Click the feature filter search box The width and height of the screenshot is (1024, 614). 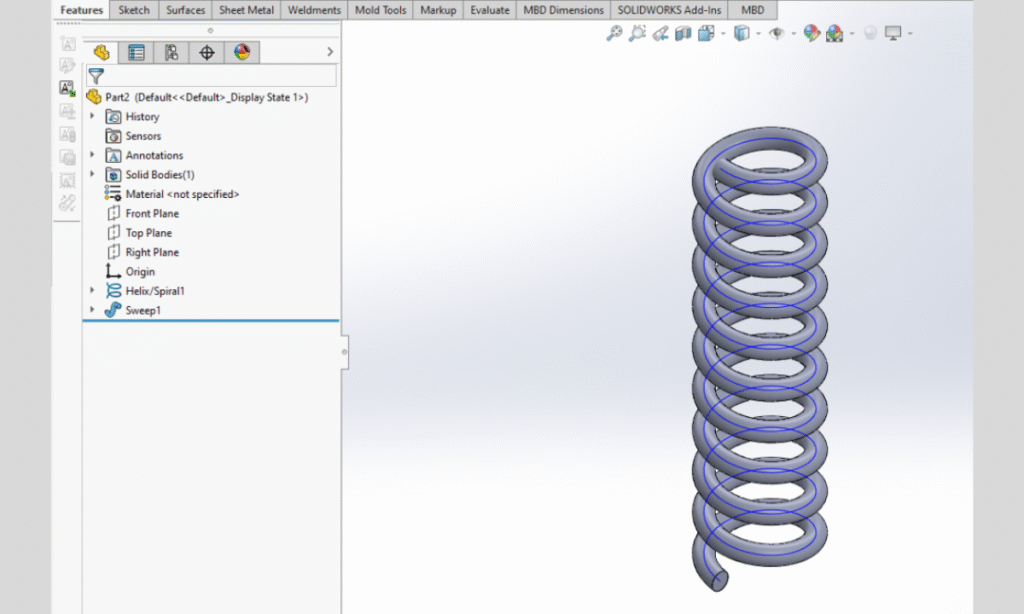(220, 76)
